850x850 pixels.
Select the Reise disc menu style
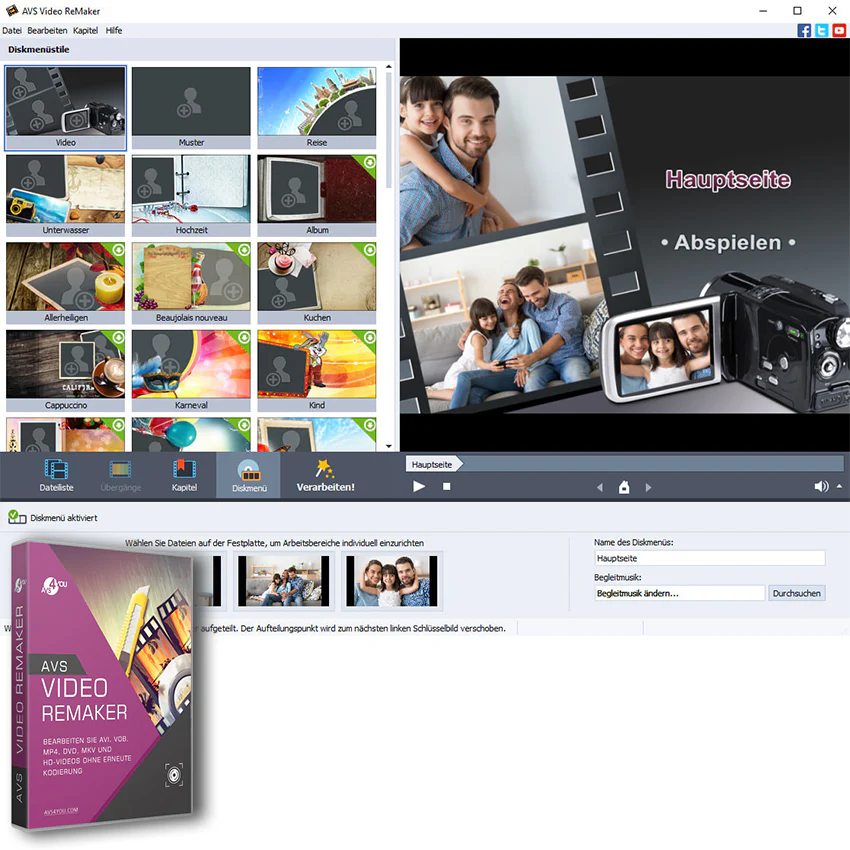point(317,108)
